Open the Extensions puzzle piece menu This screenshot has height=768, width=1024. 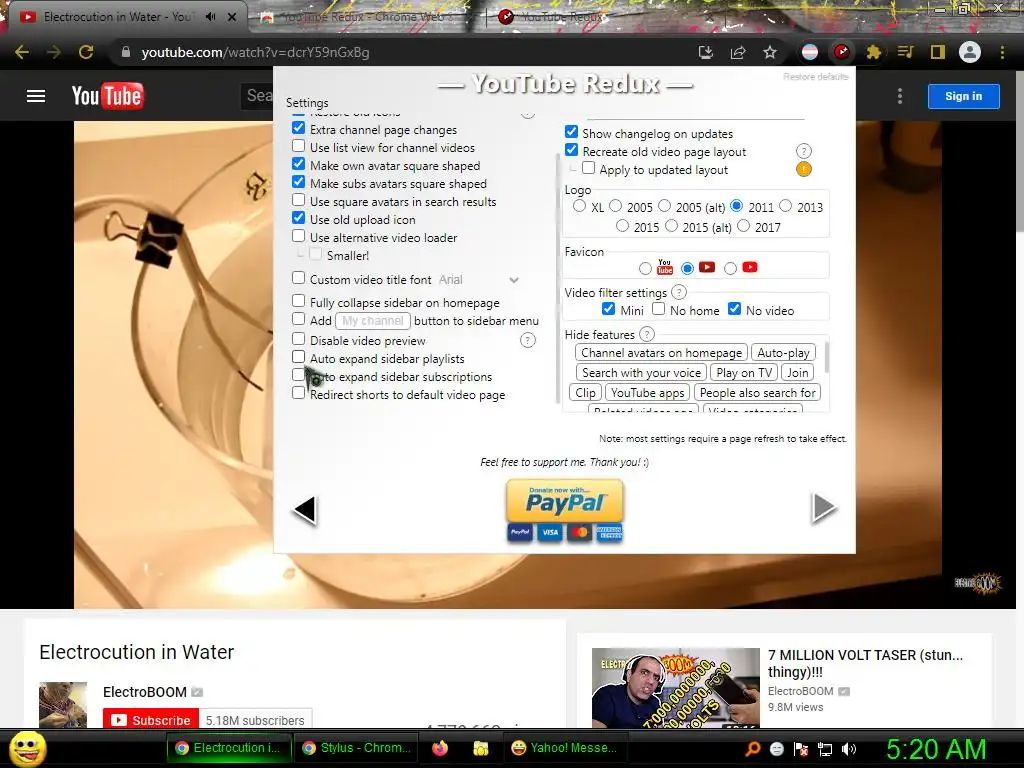(x=873, y=52)
